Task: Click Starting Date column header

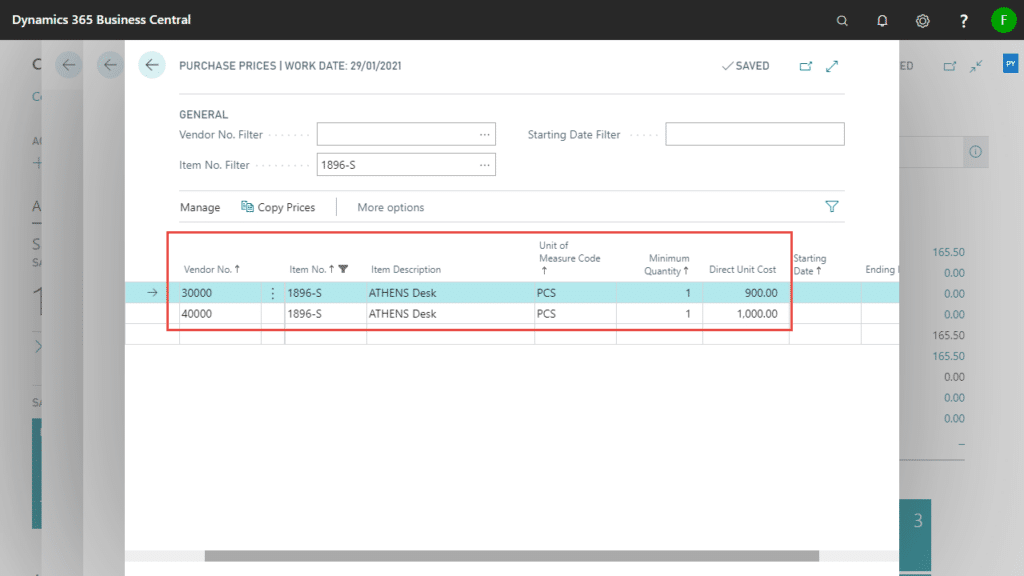Action: (809, 264)
